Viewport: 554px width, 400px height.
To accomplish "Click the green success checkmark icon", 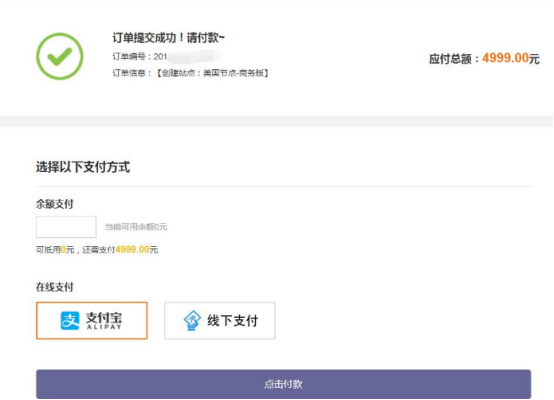I will pos(60,56).
